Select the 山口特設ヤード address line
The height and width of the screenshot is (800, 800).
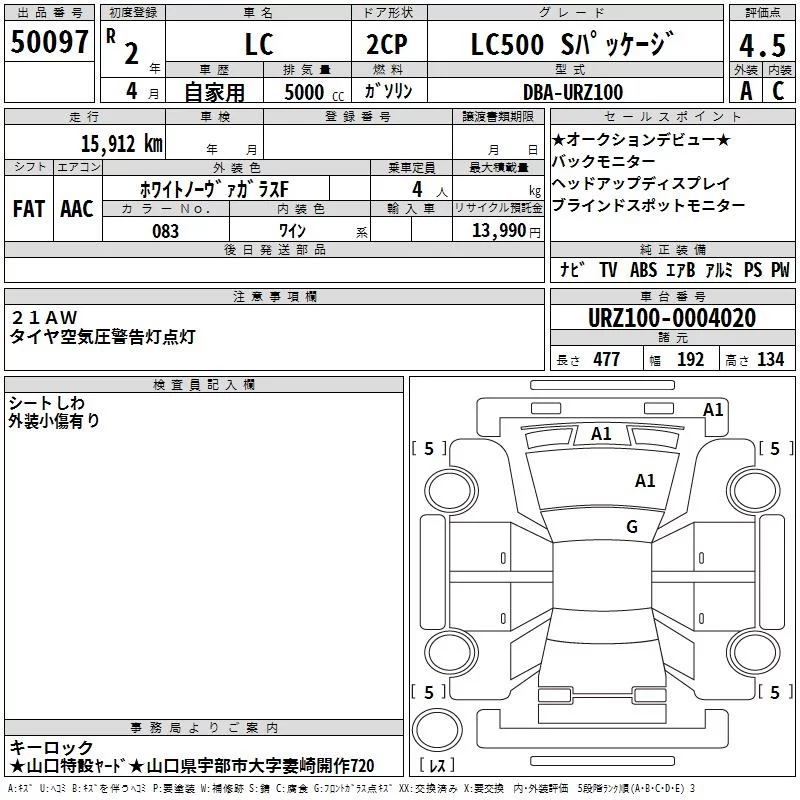point(192,766)
